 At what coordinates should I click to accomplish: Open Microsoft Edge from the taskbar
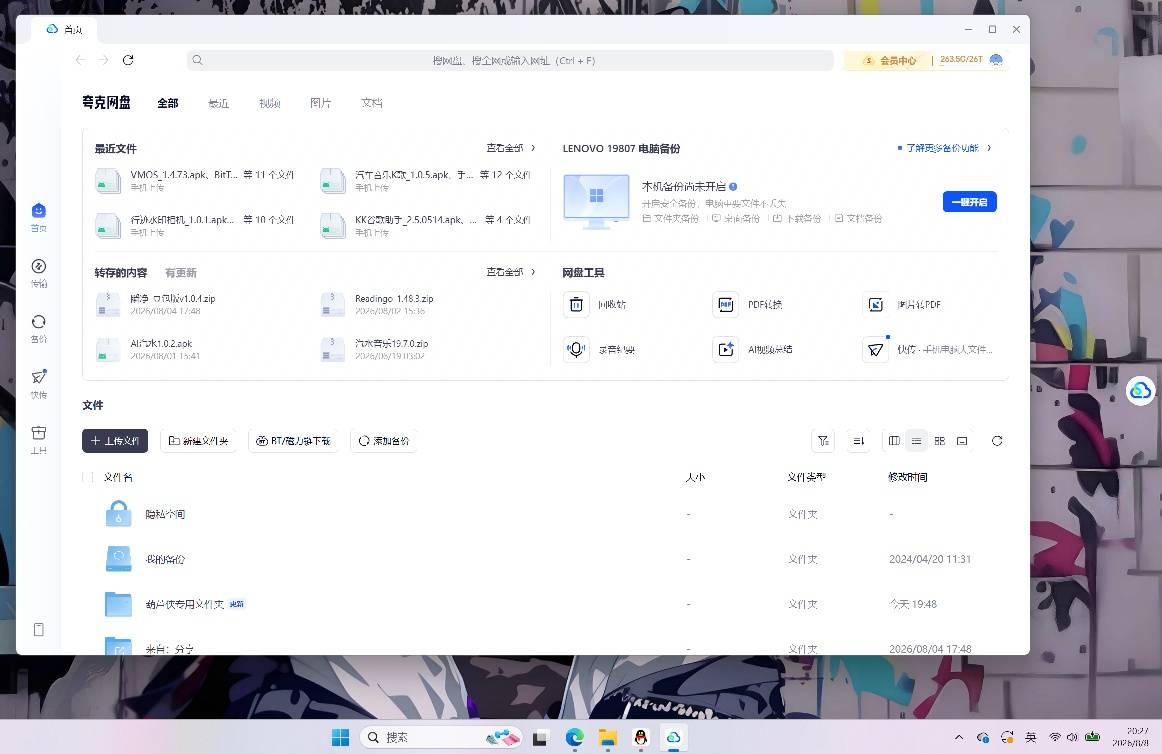pyautogui.click(x=574, y=737)
